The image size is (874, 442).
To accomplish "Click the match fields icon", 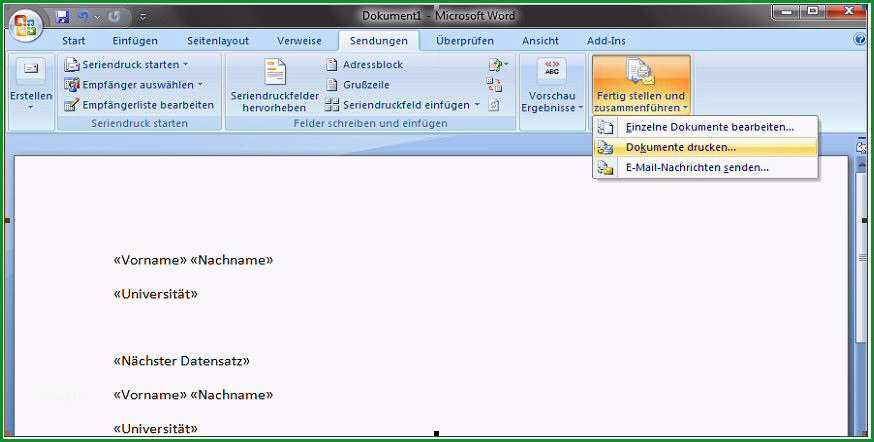I will (494, 85).
